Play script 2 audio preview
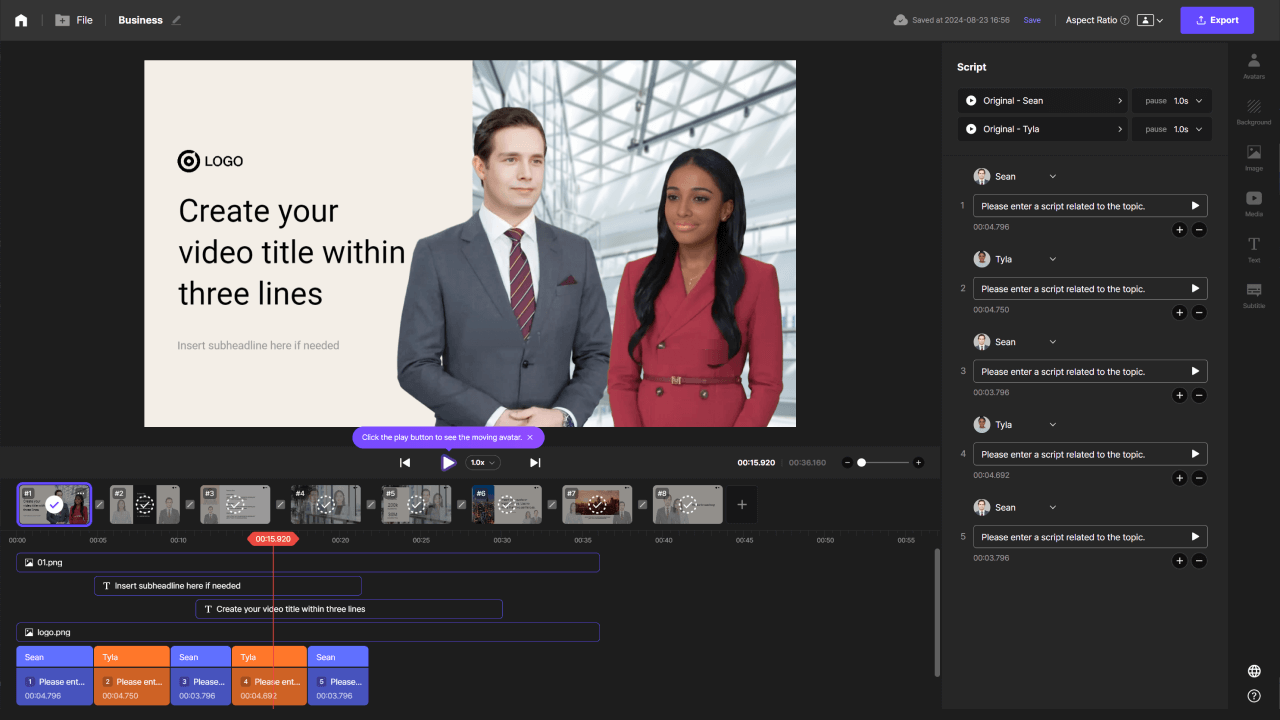 click(1194, 289)
